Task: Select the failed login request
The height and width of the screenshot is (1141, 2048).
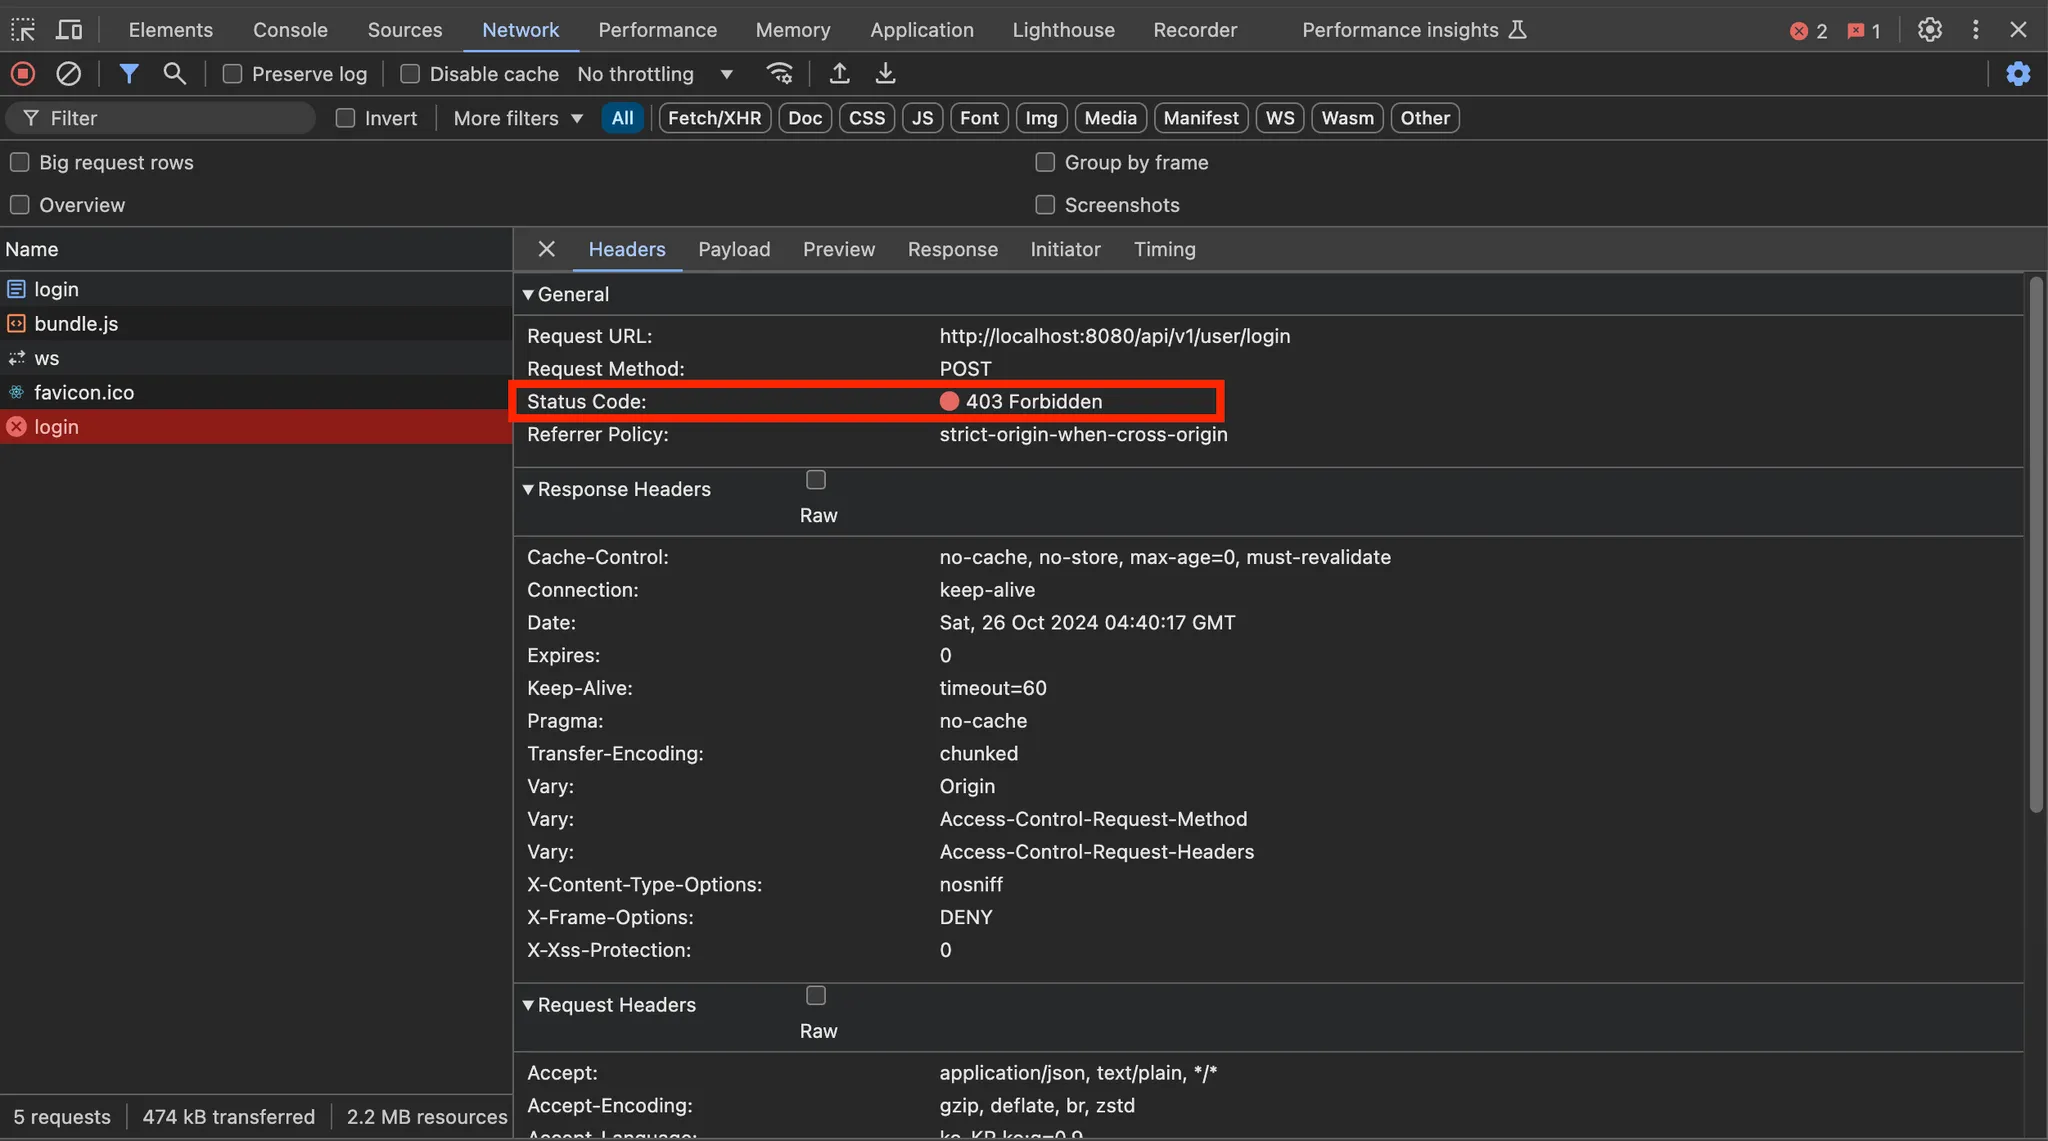Action: pyautogui.click(x=56, y=427)
